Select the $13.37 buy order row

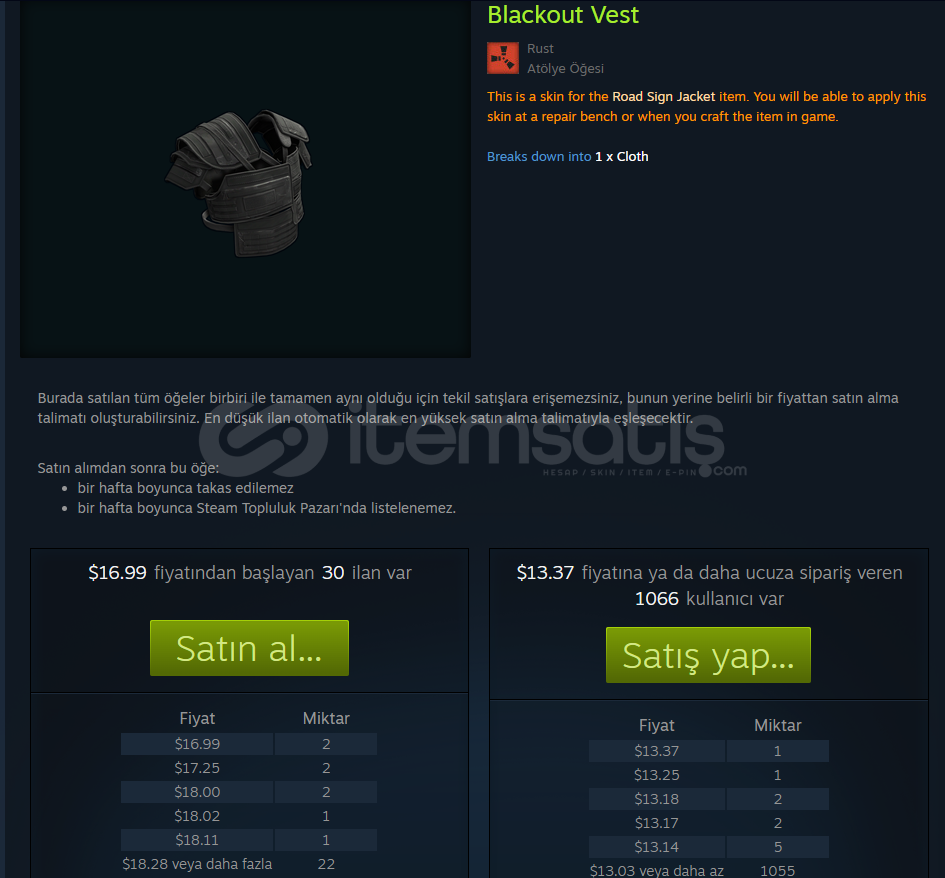point(709,751)
